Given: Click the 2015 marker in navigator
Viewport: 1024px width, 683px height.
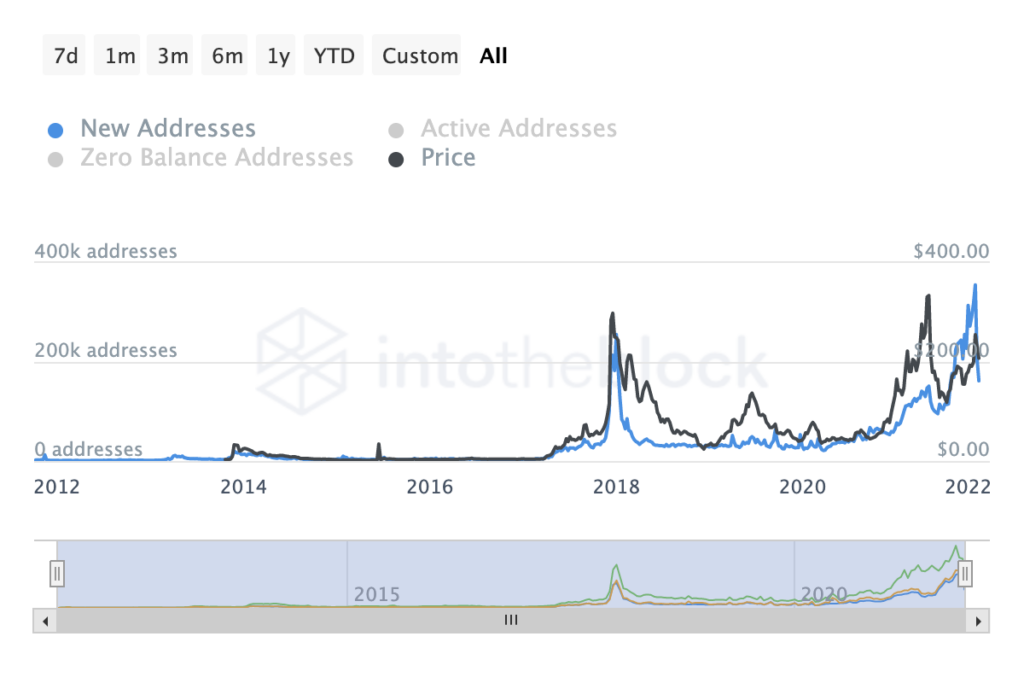Looking at the screenshot, I should (x=376, y=594).
